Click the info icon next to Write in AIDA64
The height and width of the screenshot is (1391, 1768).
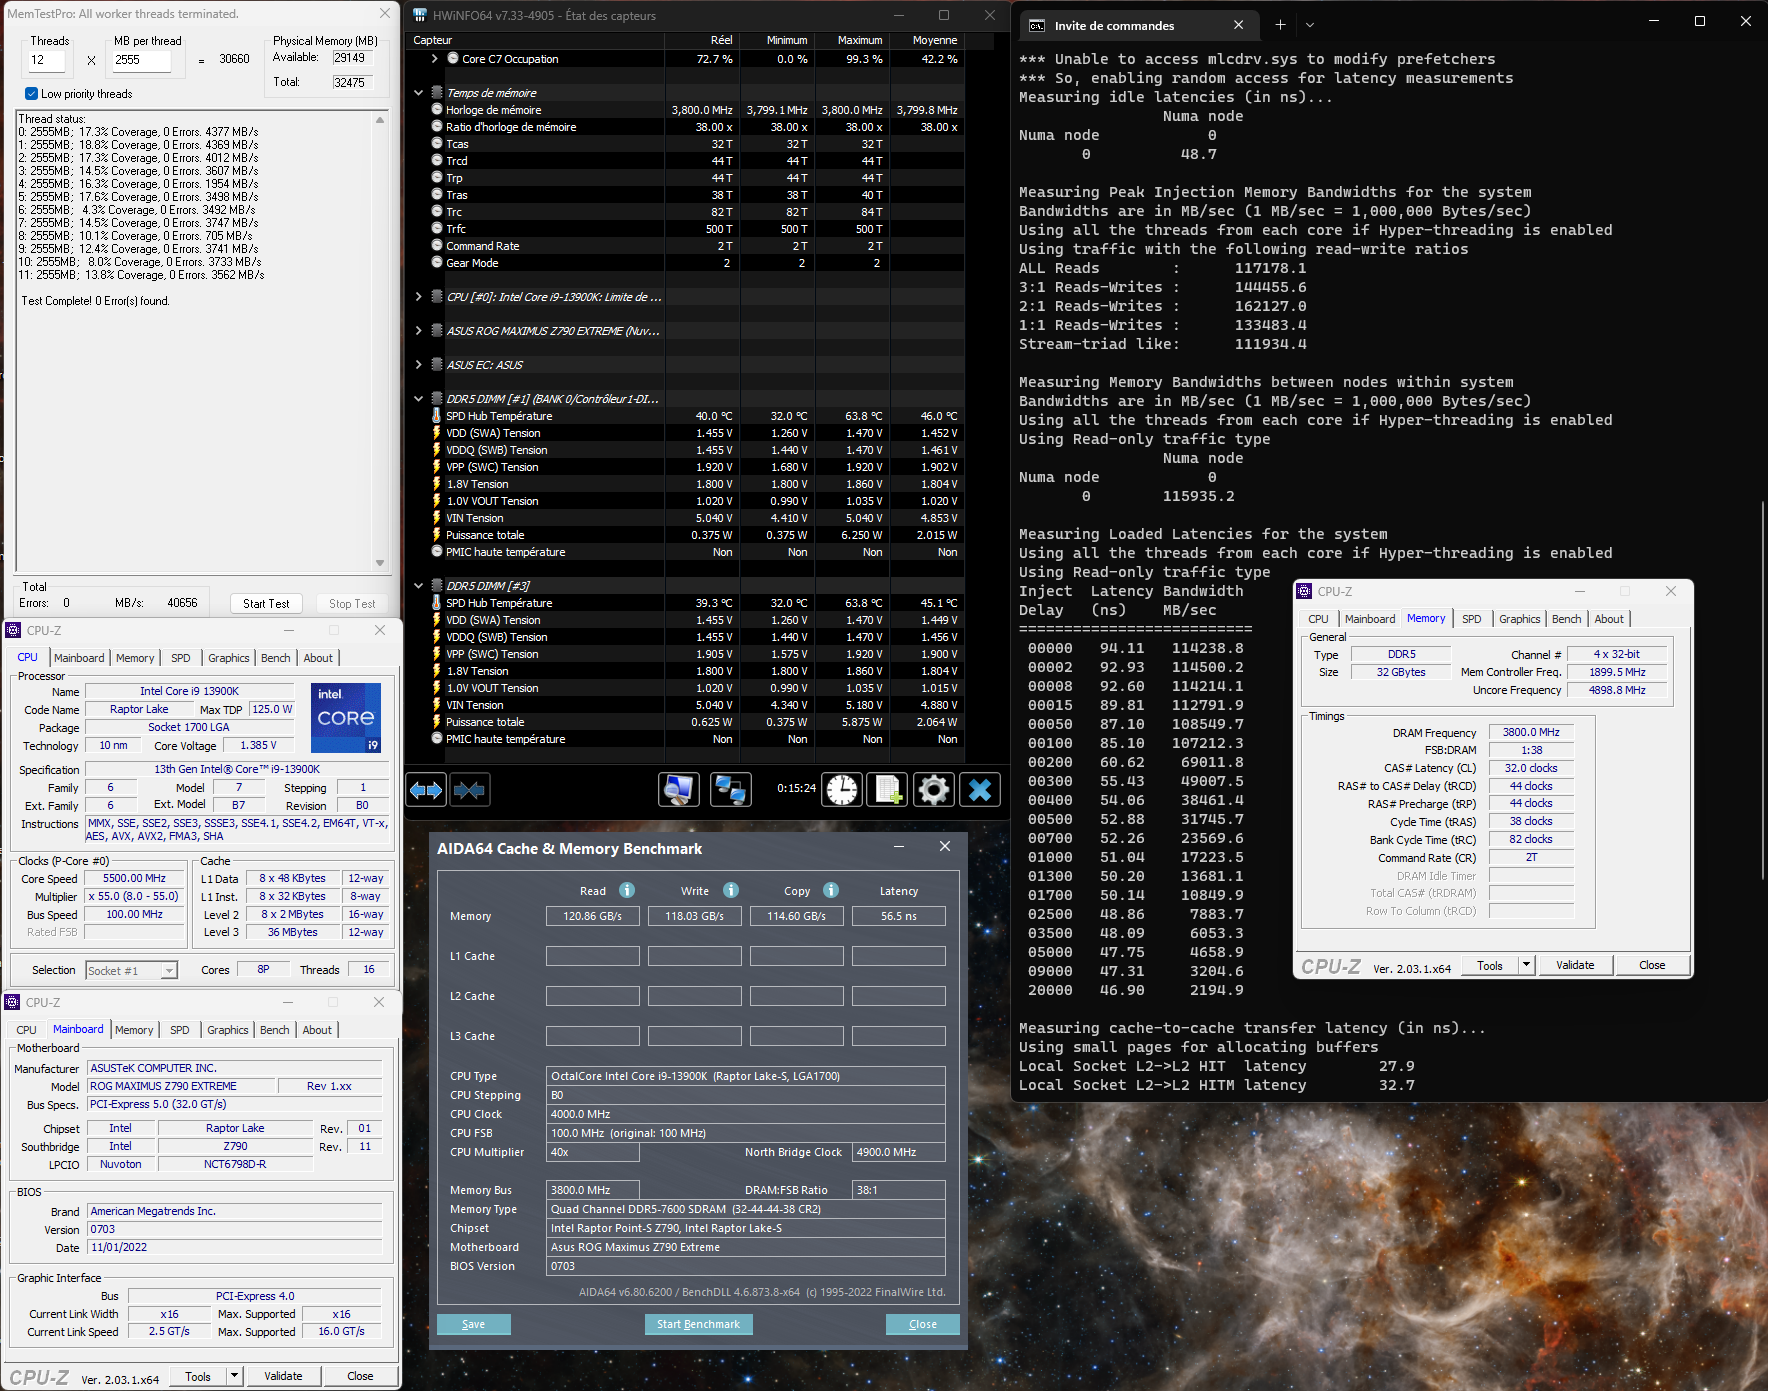pyautogui.click(x=731, y=890)
